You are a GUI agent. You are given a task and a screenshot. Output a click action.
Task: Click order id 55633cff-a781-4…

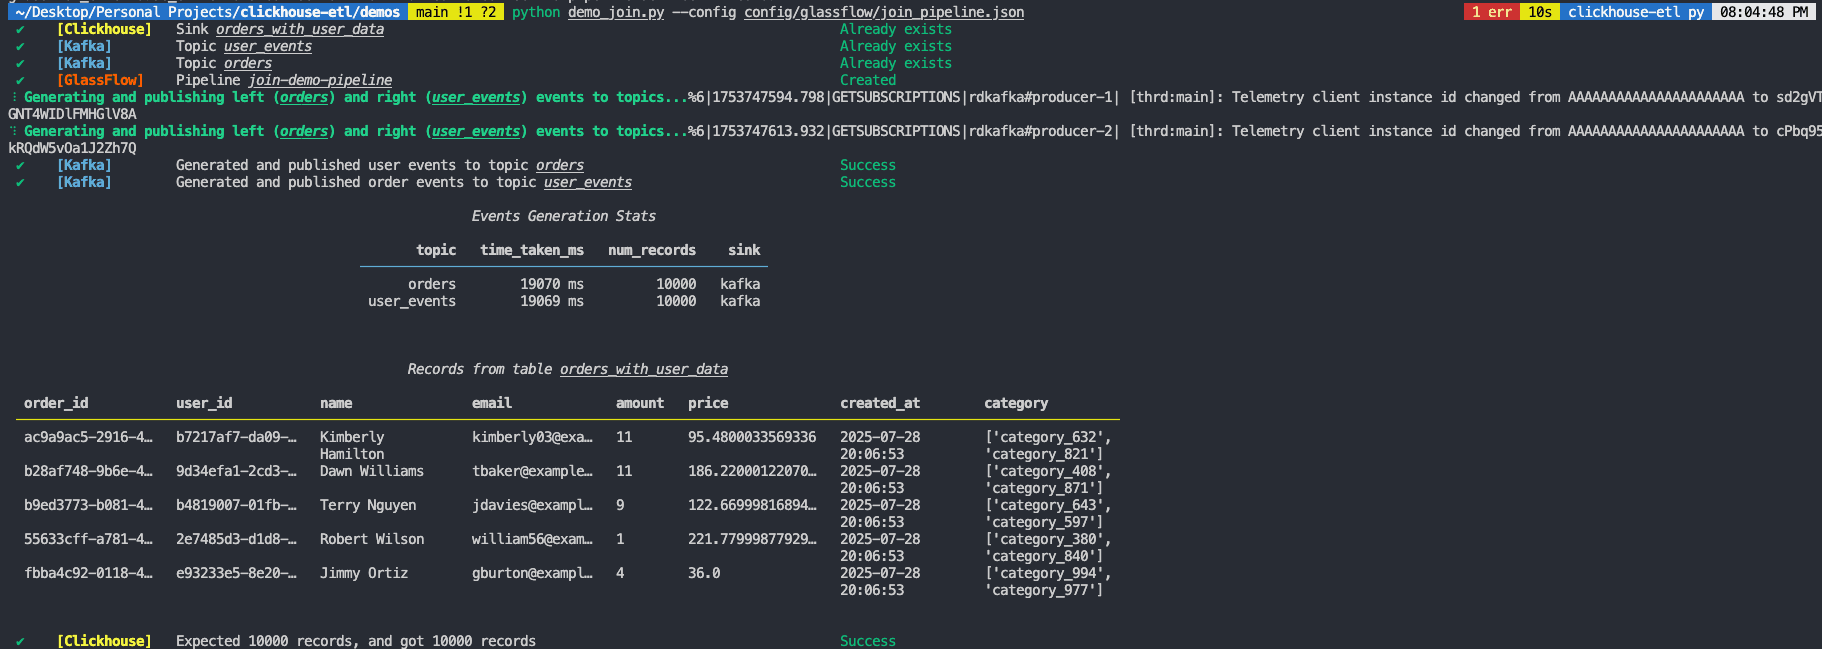[88, 539]
